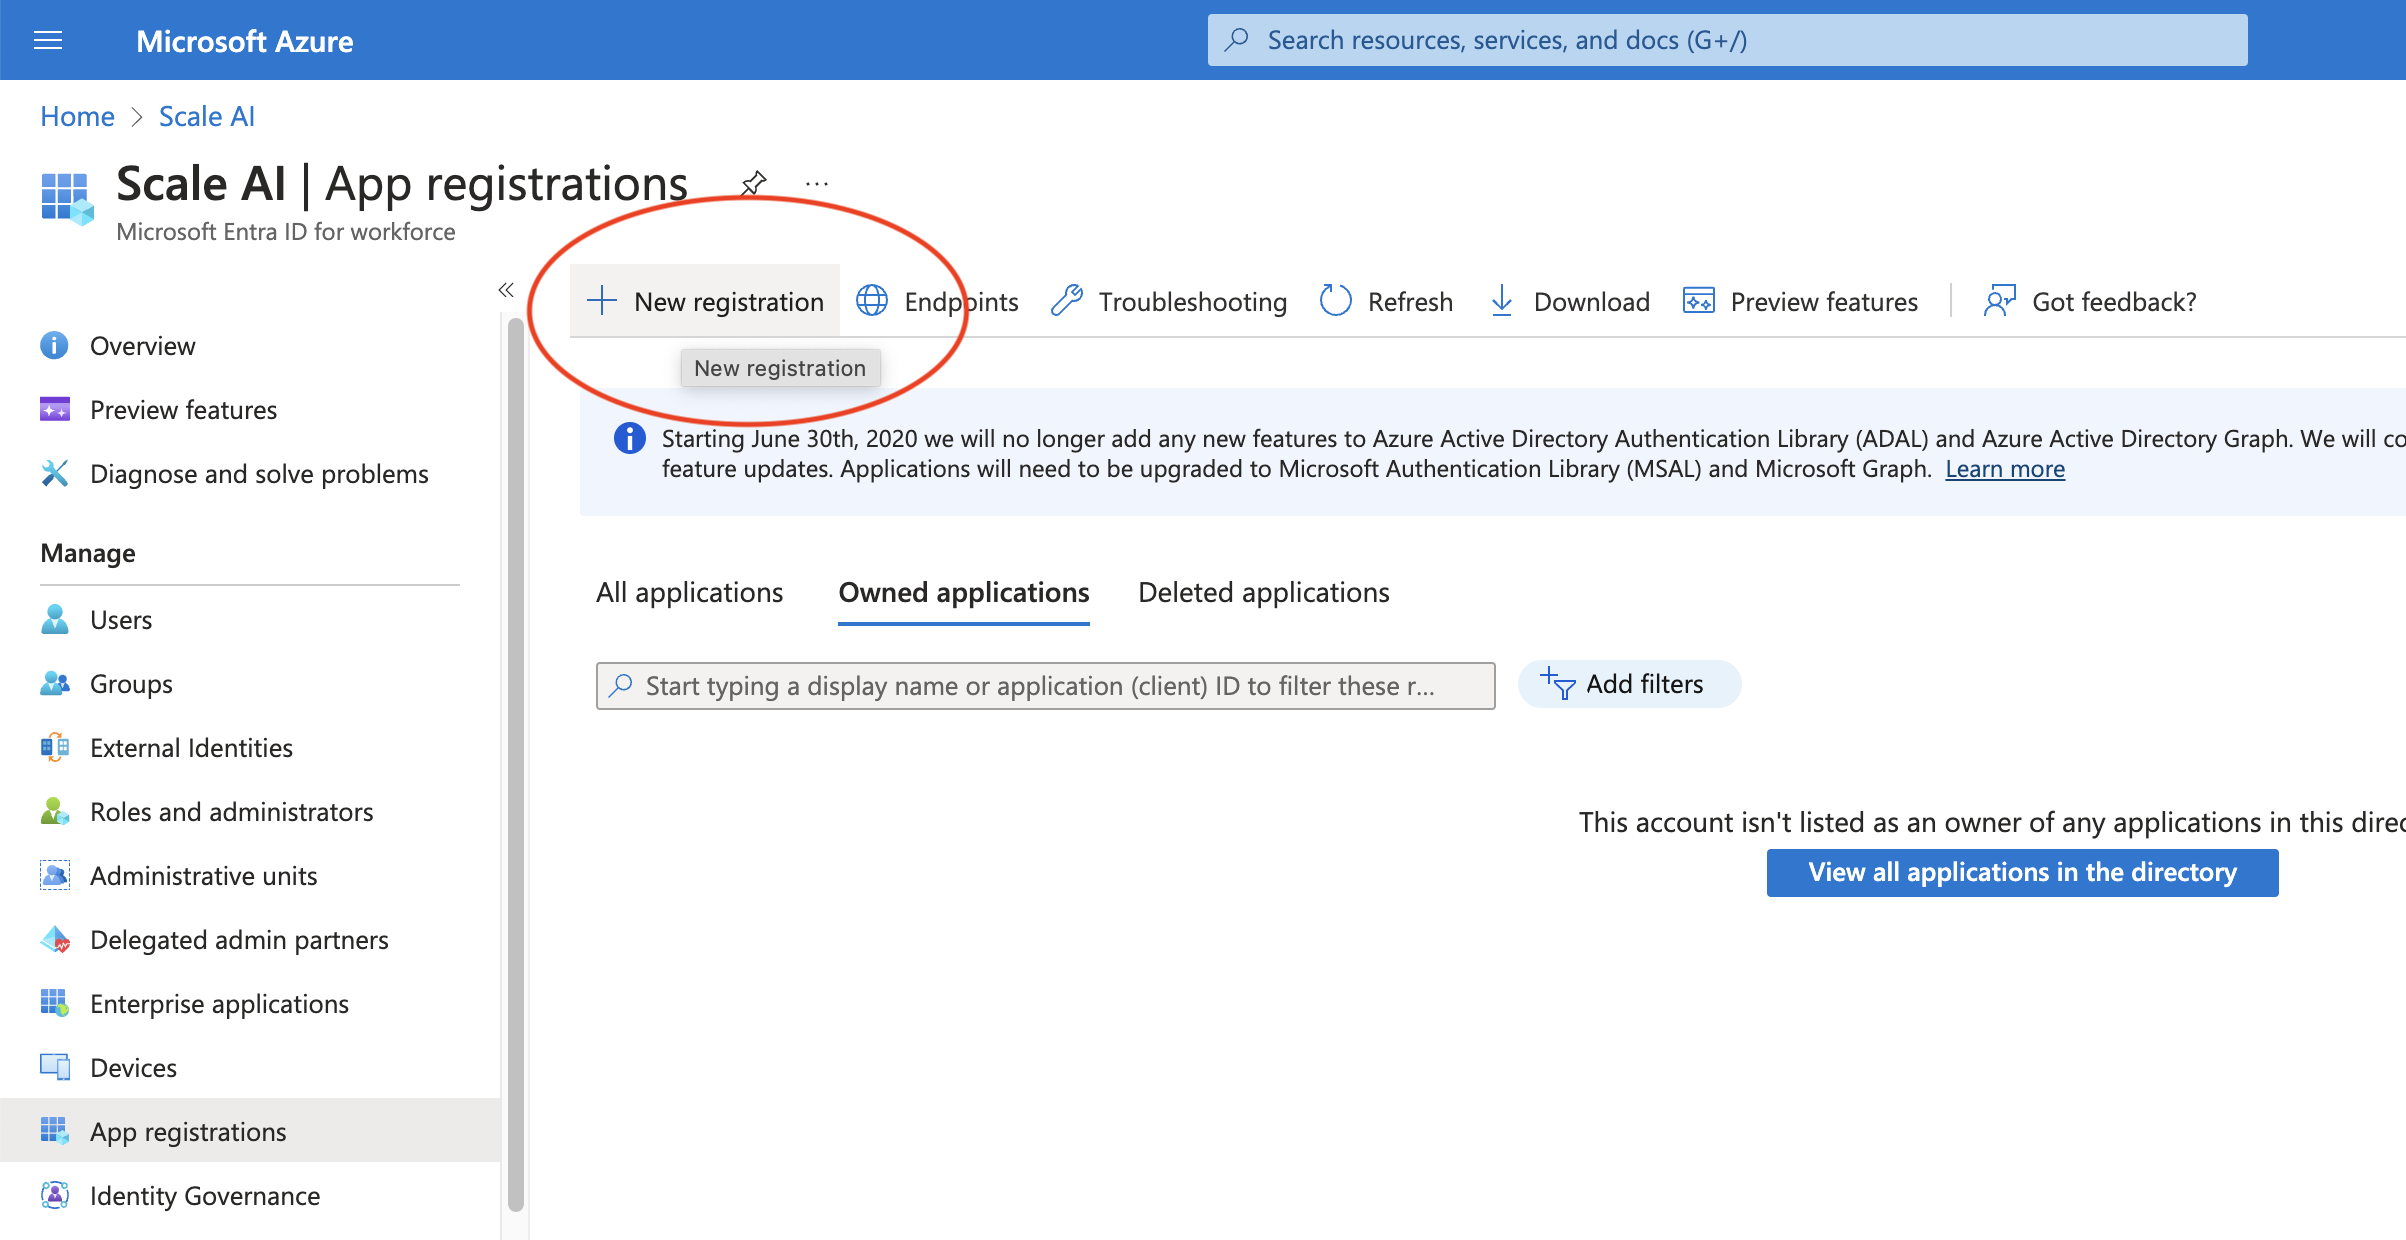Screen dimensions: 2406x1240
Task: Open Troubleshooting wrench icon
Action: 1068,300
